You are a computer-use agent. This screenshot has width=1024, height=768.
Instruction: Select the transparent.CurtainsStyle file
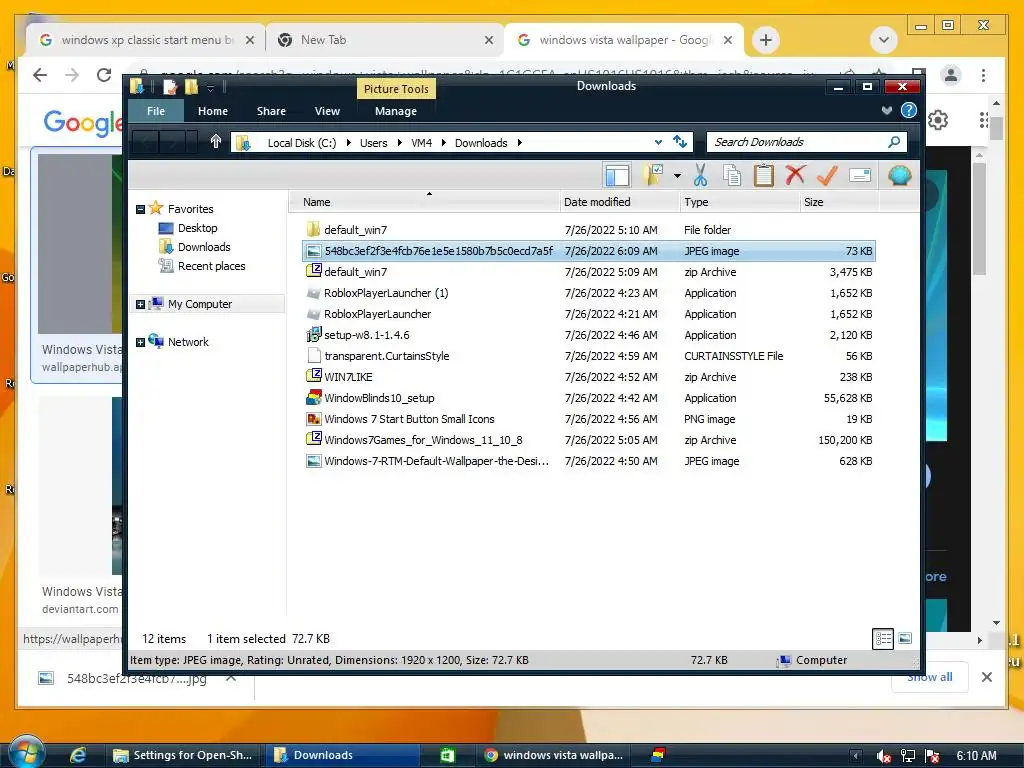coord(588,356)
